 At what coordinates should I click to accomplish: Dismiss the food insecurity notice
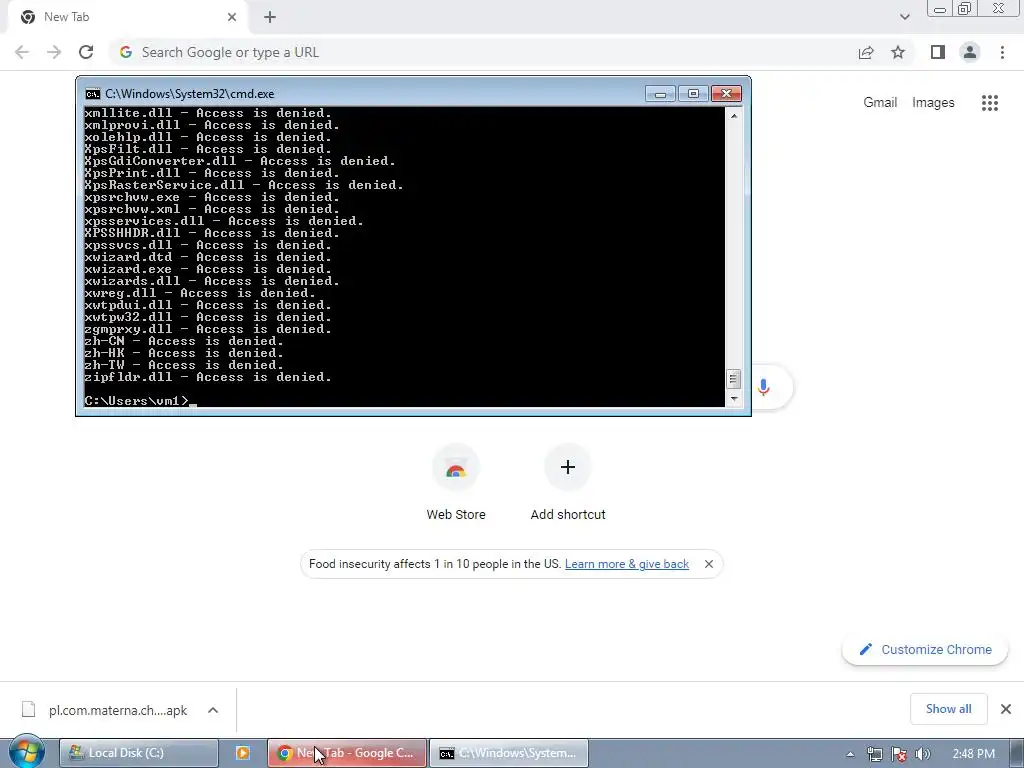pos(709,564)
